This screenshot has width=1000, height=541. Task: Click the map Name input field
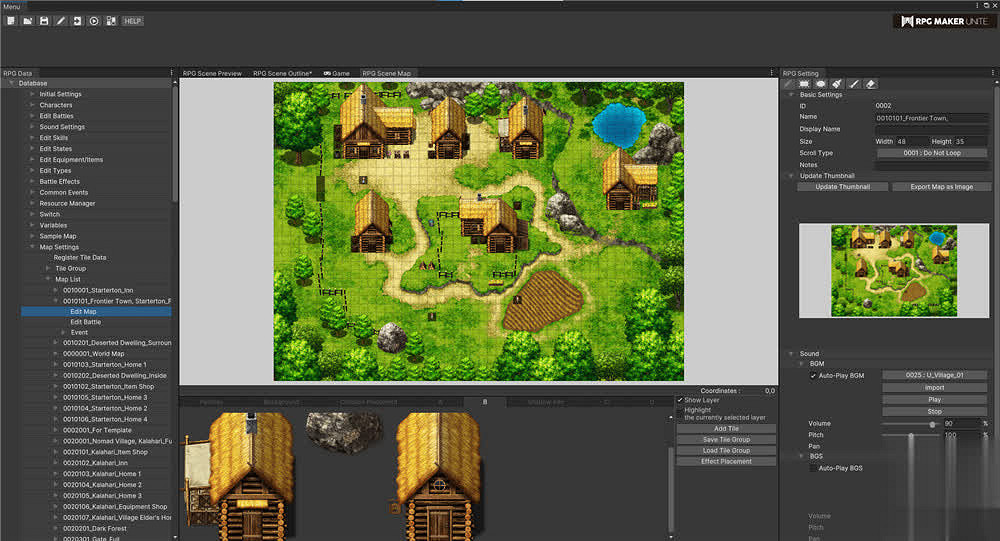[931, 117]
